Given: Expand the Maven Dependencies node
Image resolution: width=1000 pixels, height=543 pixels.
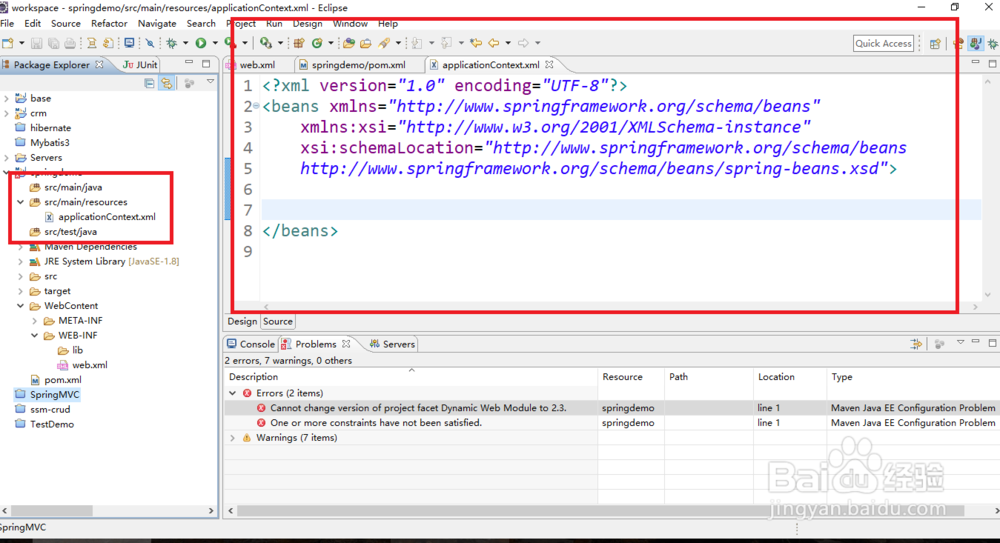Looking at the screenshot, I should pos(20,246).
